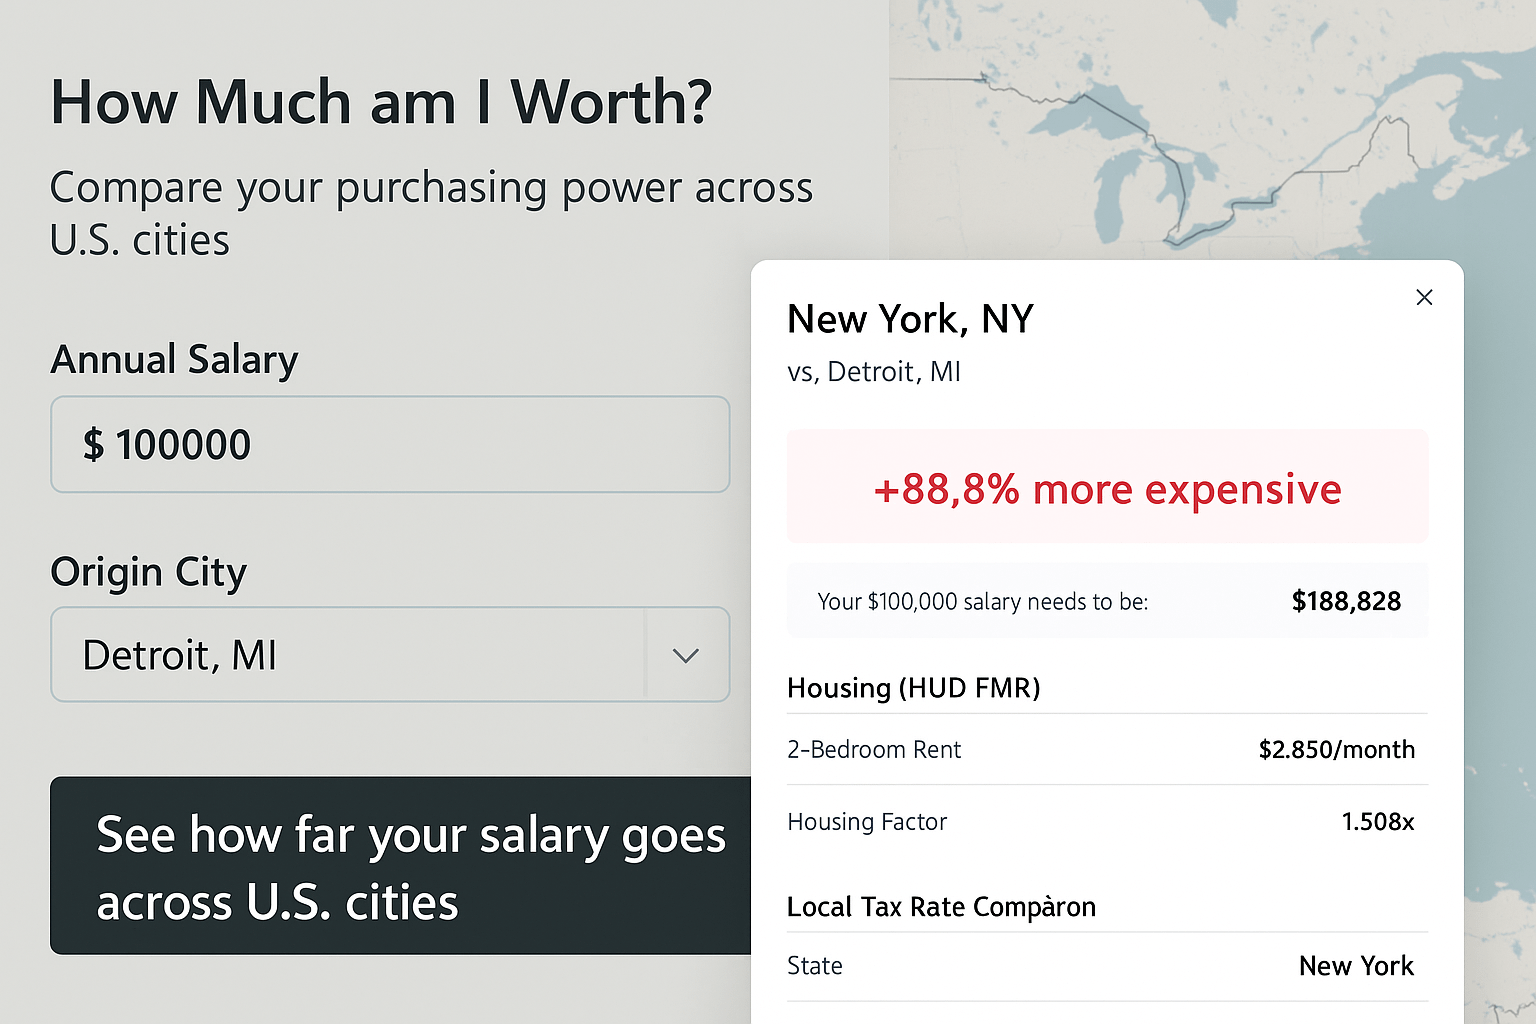Click the salary needs to be summary row
Screen dimensions: 1536x1024
click(1107, 601)
